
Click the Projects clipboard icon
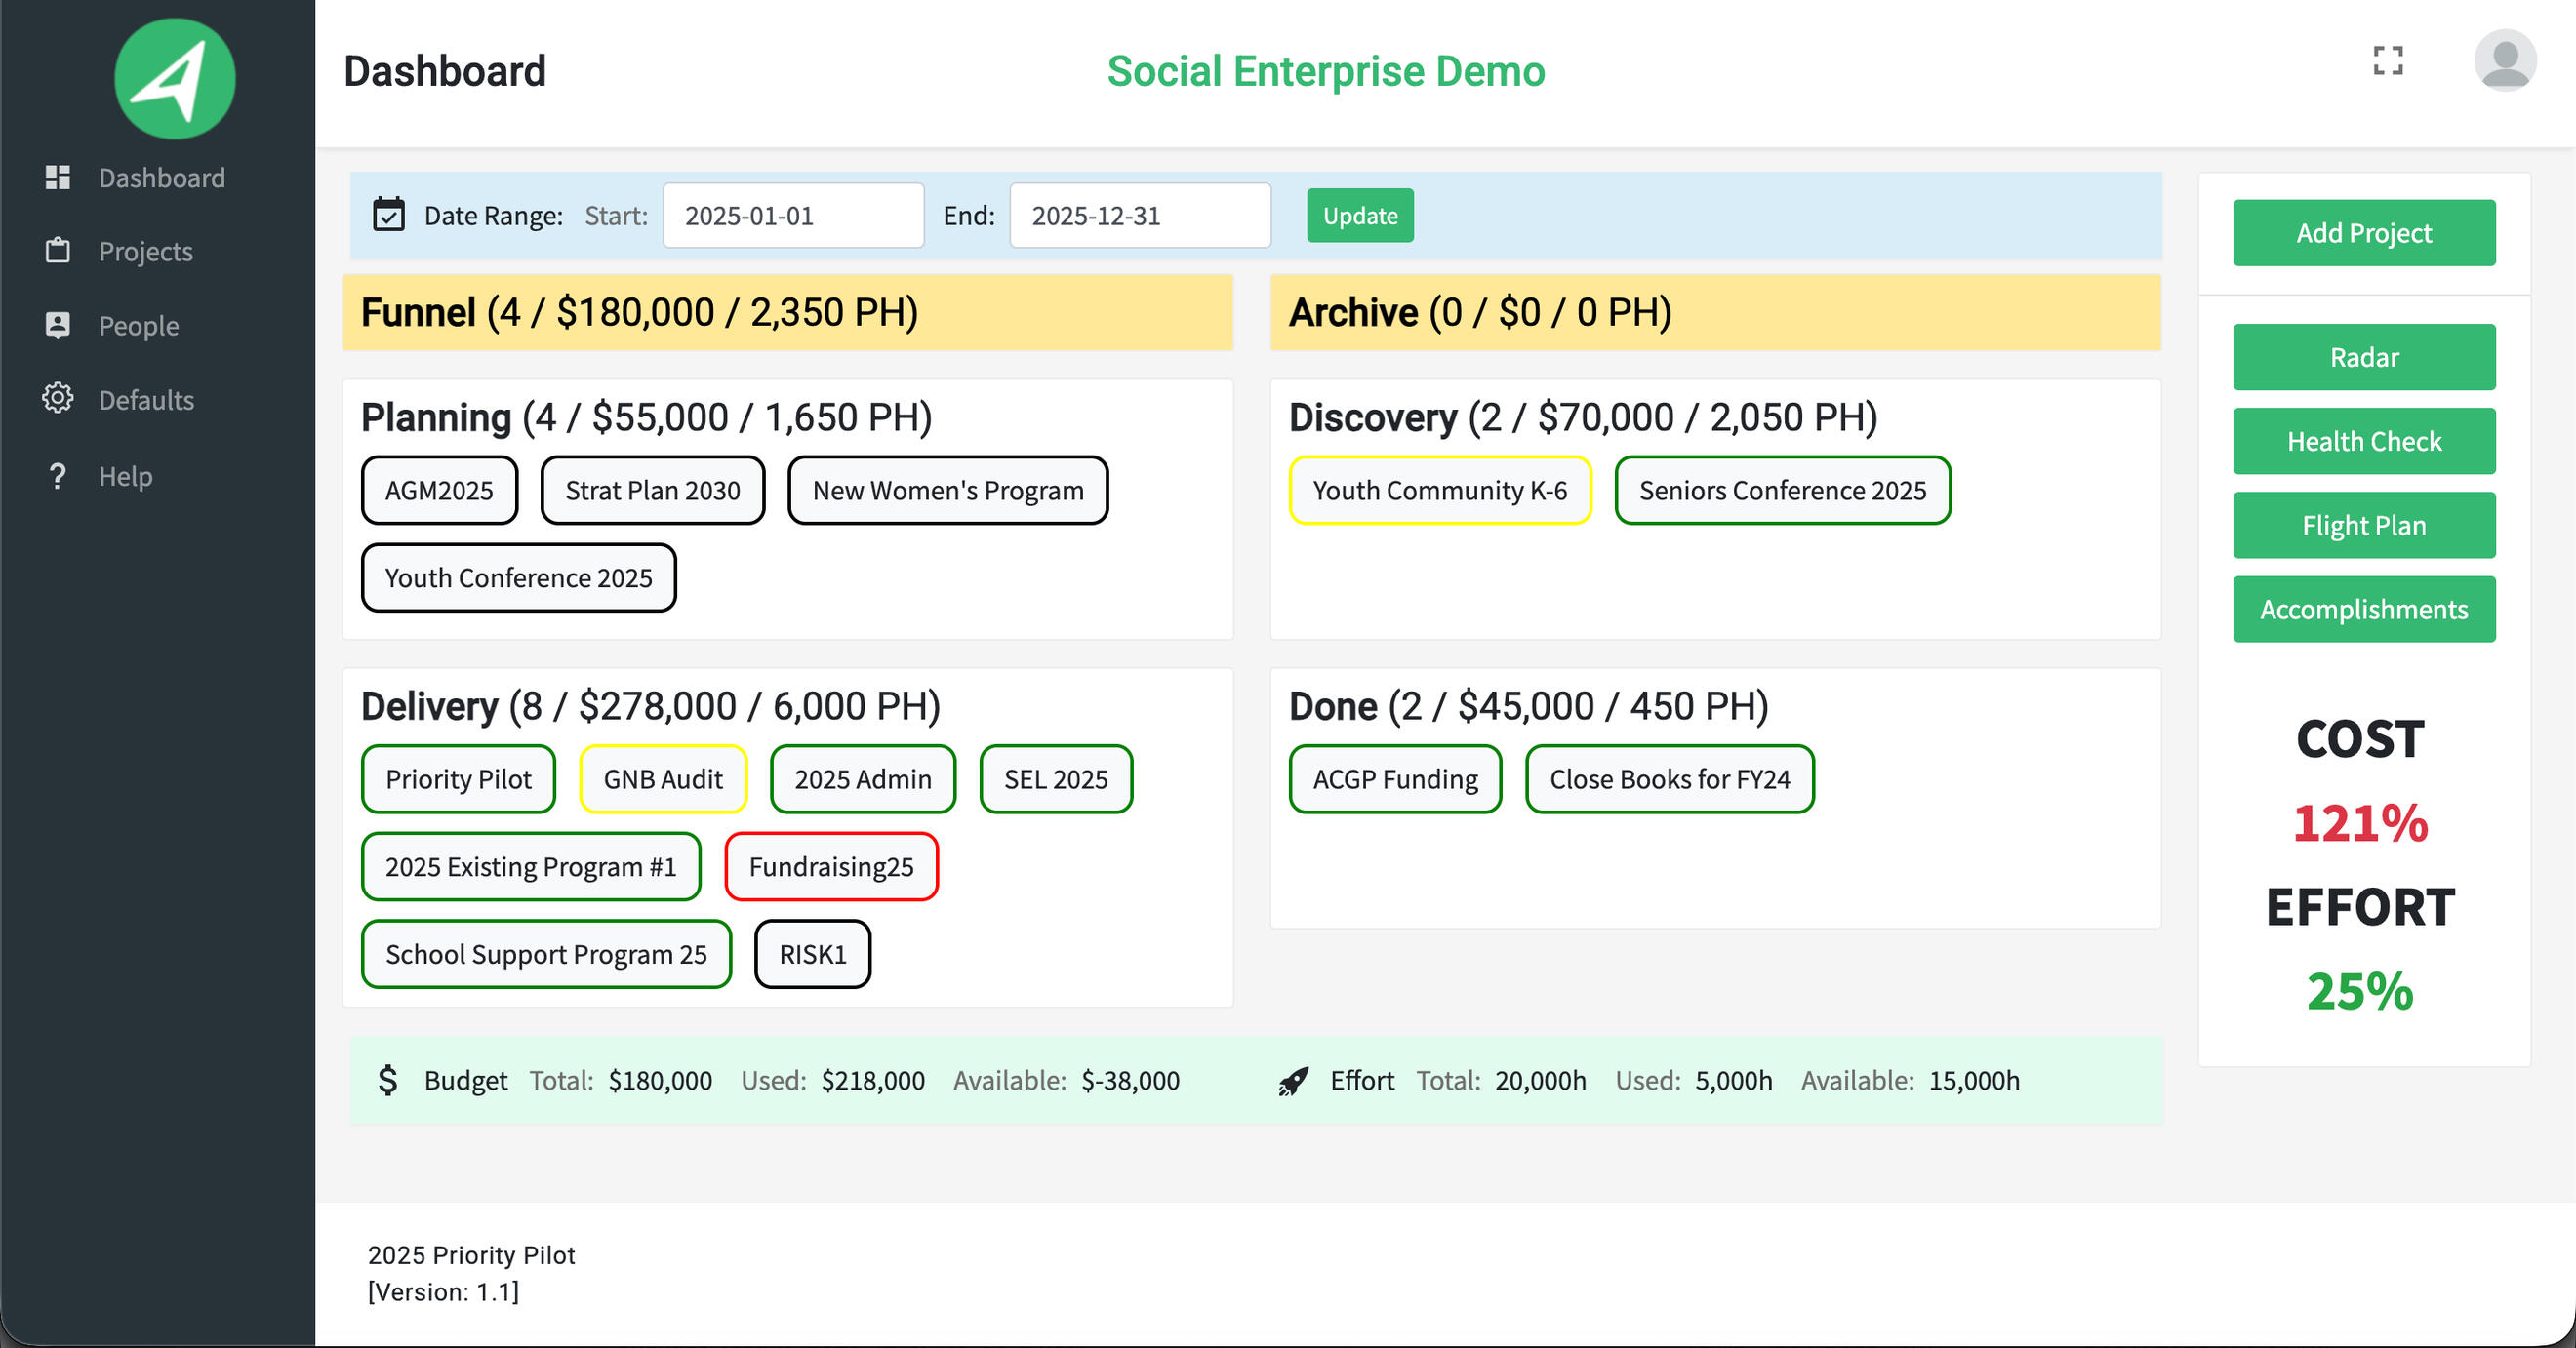pyautogui.click(x=58, y=250)
